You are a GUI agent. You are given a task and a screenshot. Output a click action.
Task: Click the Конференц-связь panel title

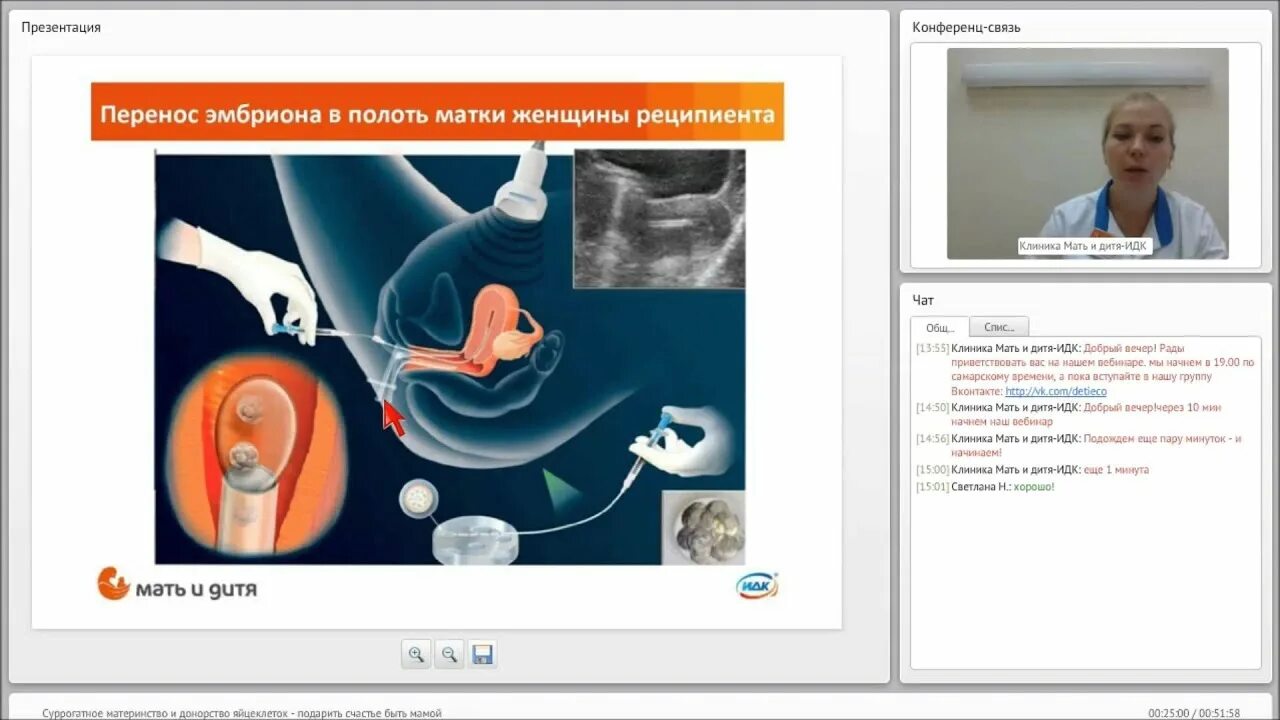(x=966, y=28)
